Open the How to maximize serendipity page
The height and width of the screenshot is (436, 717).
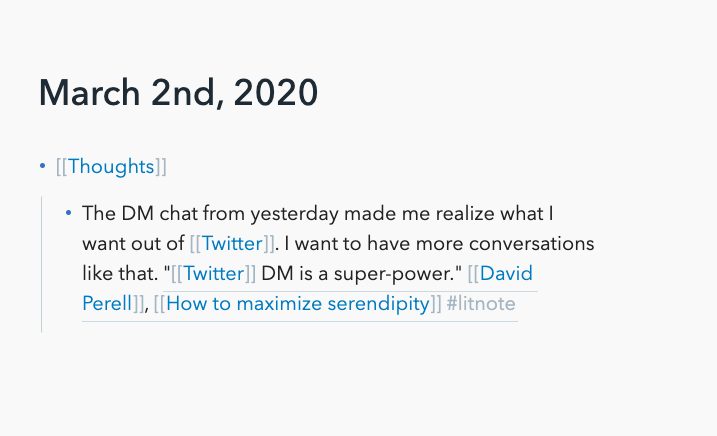(x=297, y=303)
